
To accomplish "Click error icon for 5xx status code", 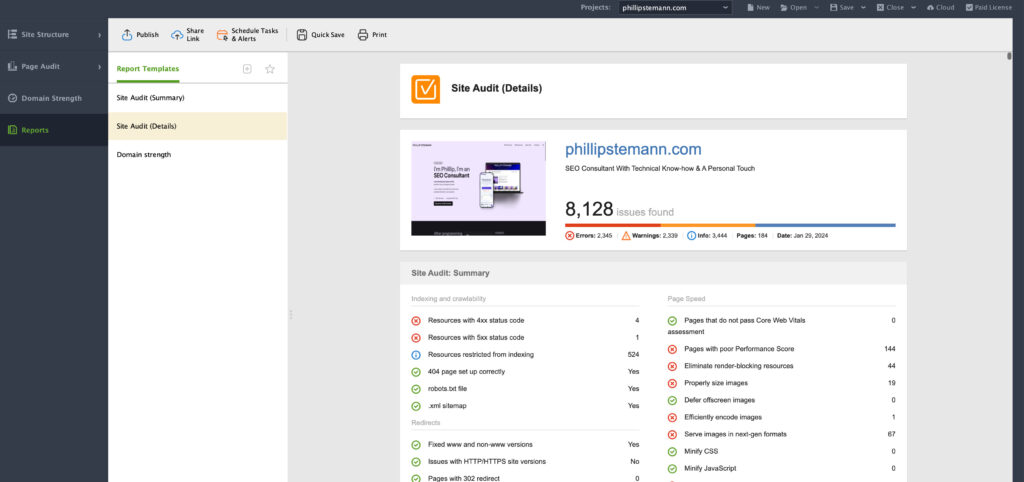I will tap(416, 338).
